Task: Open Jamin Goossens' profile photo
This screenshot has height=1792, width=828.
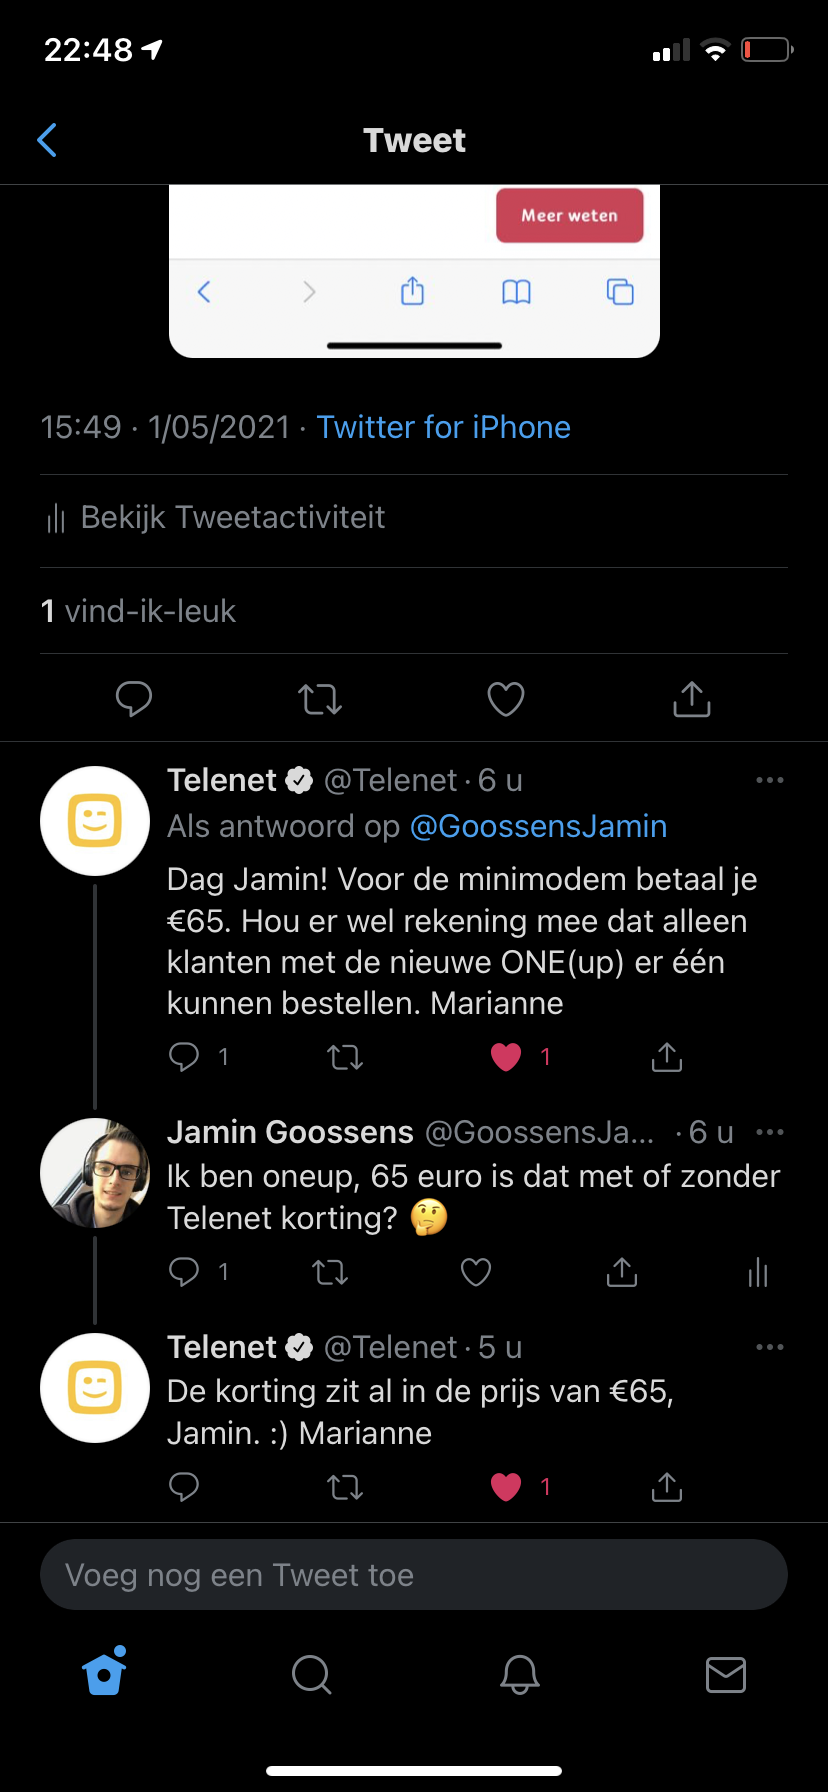Action: (95, 1173)
